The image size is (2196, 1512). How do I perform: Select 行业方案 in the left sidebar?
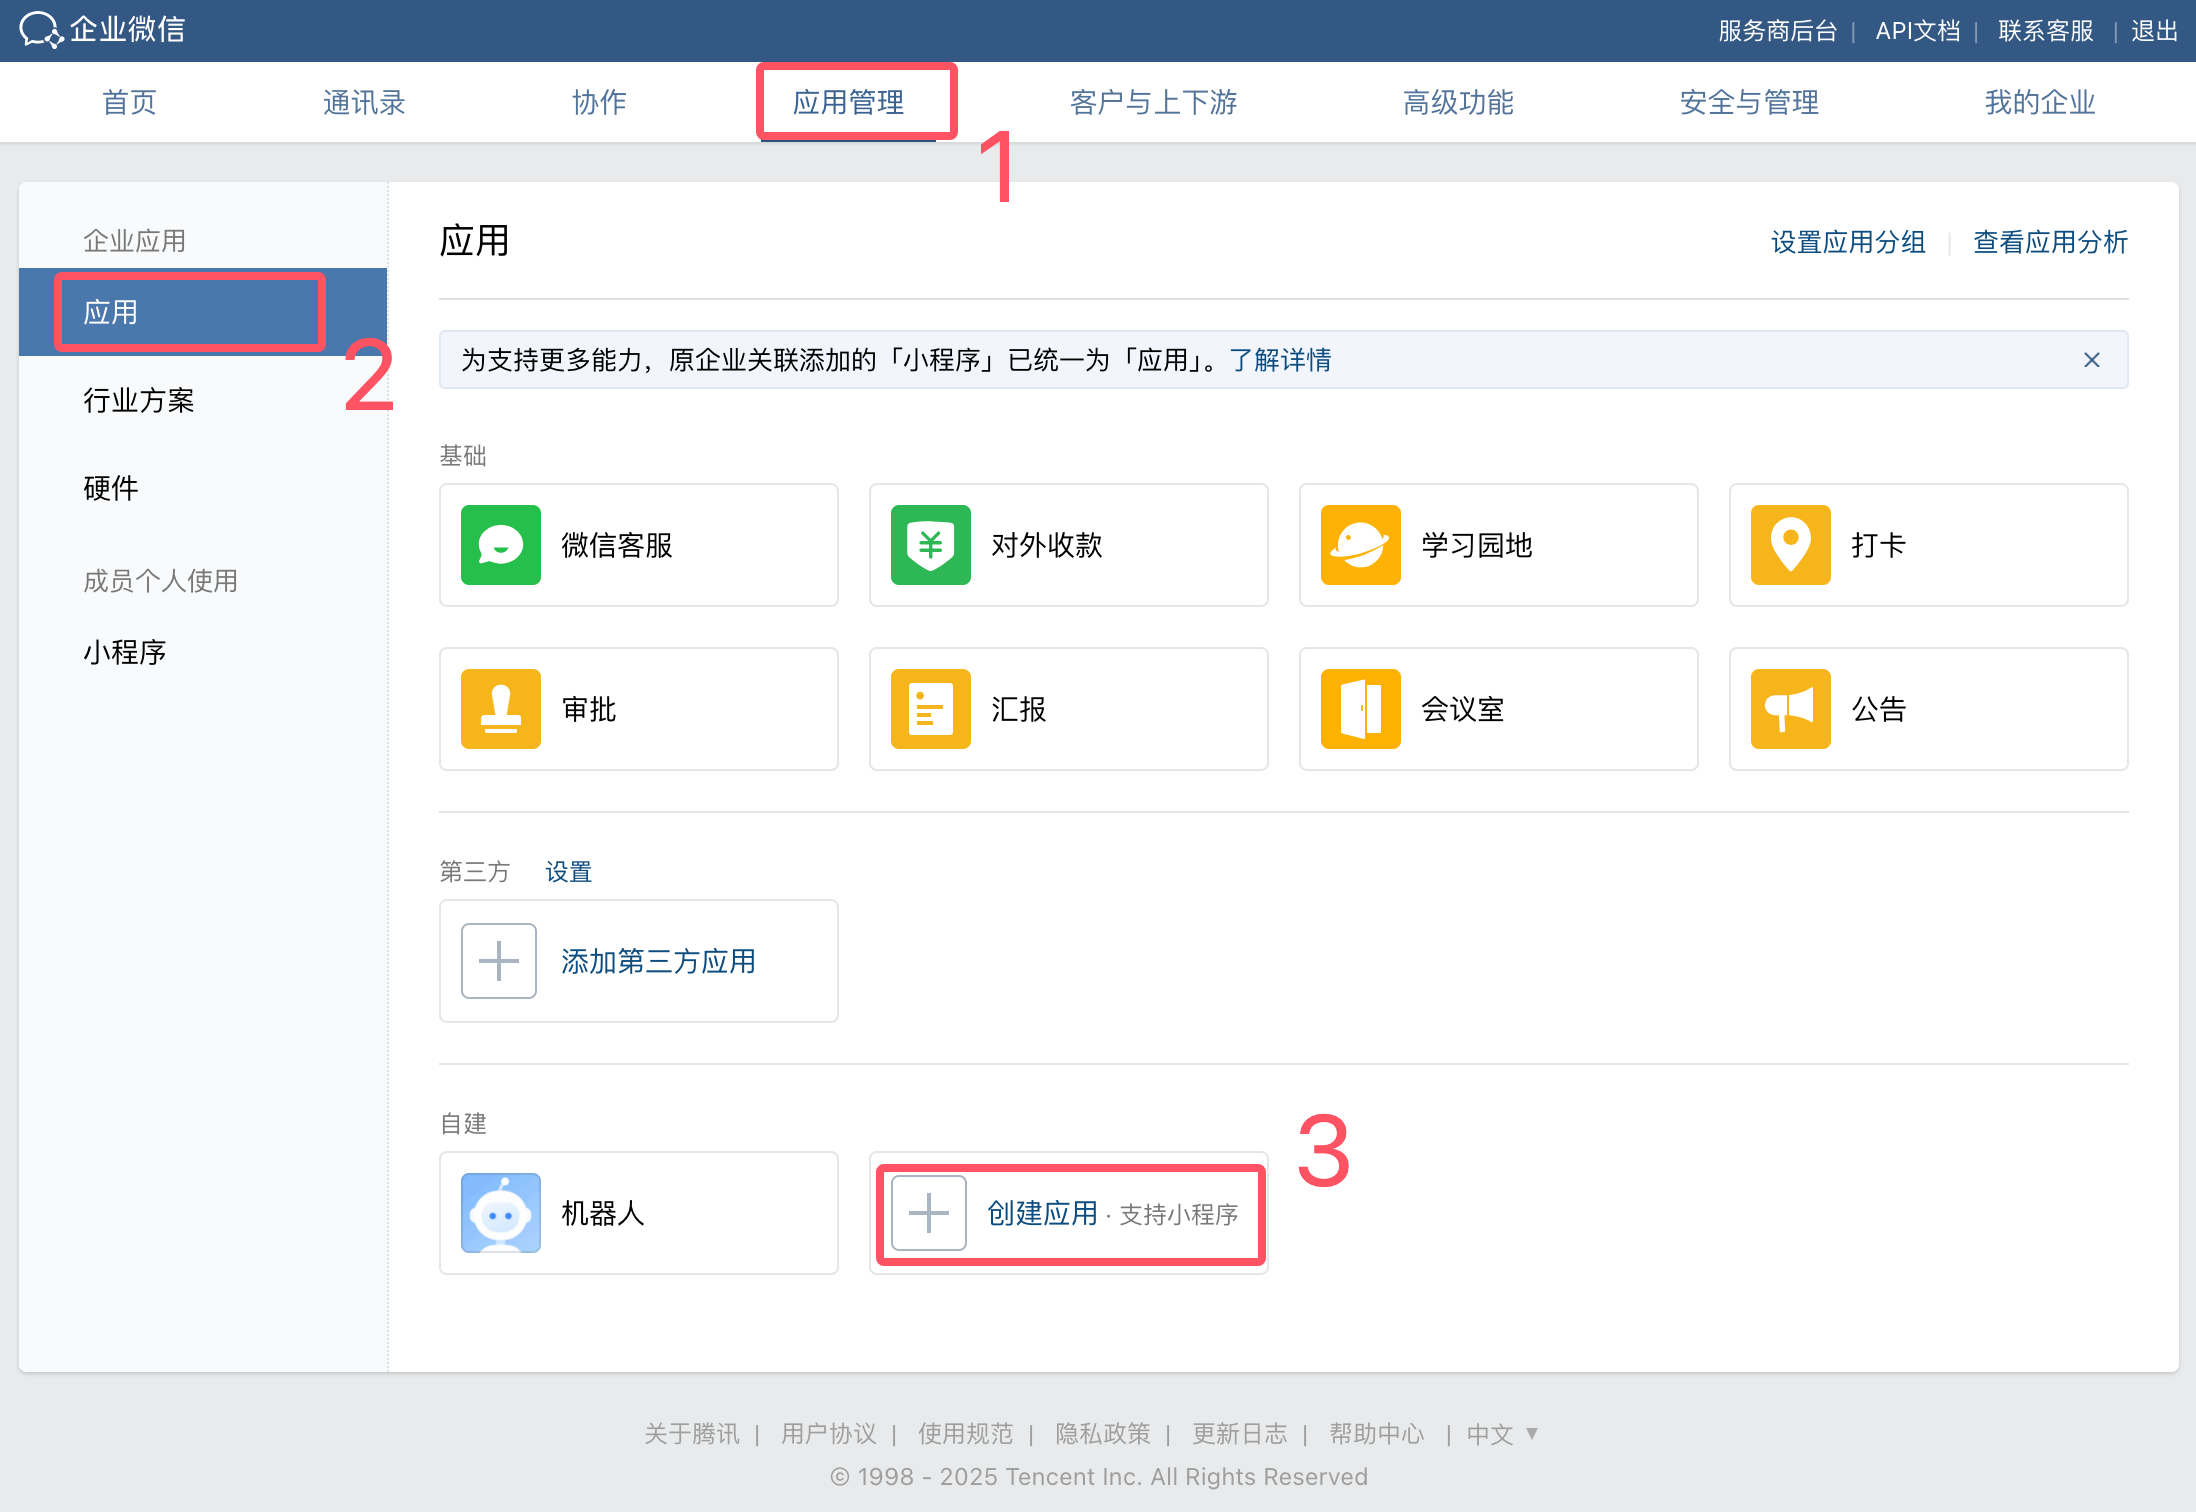pos(139,400)
